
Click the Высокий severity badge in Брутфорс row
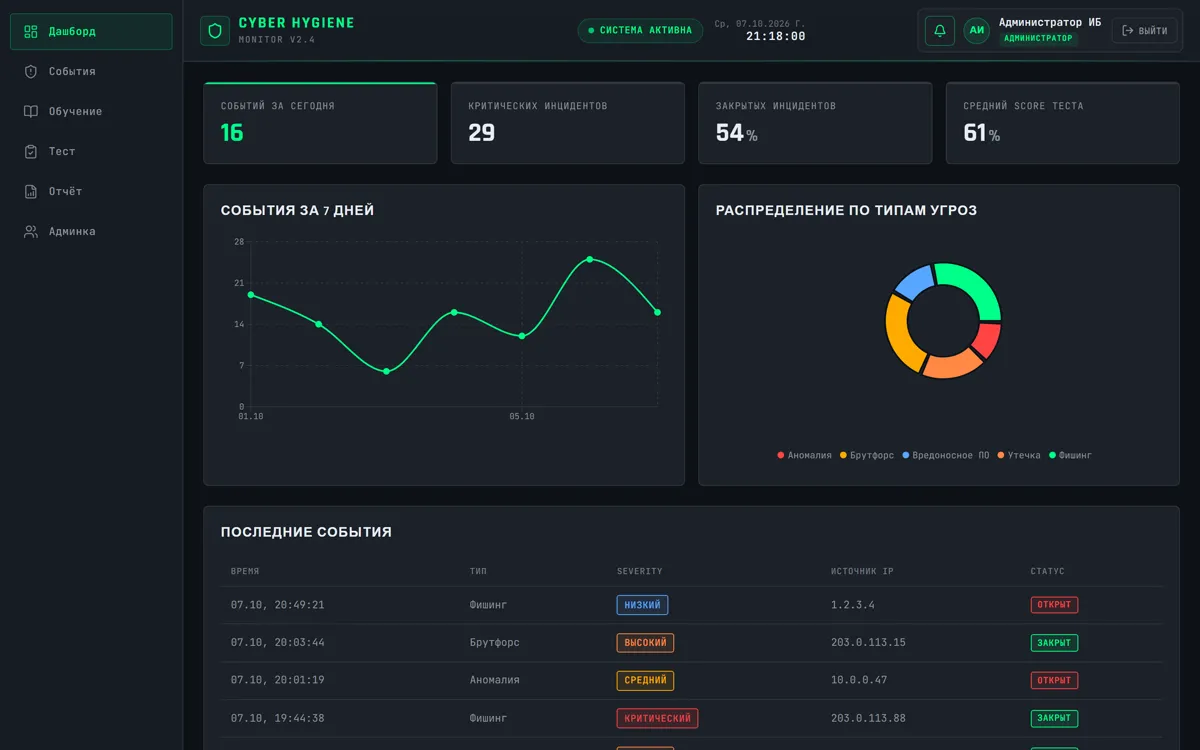coord(645,643)
